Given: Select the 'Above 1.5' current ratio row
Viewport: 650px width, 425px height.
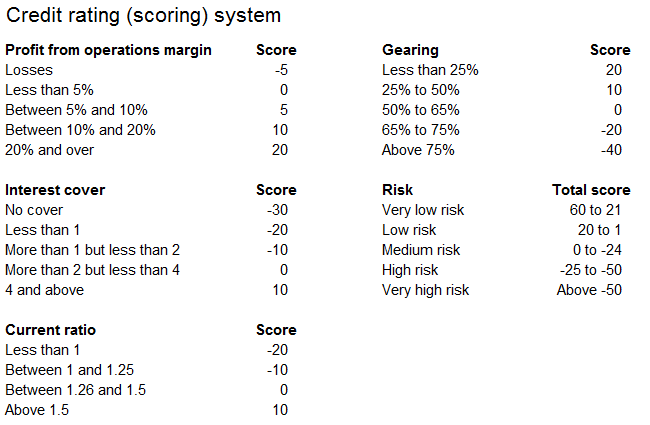Looking at the screenshot, I should click(x=146, y=410).
